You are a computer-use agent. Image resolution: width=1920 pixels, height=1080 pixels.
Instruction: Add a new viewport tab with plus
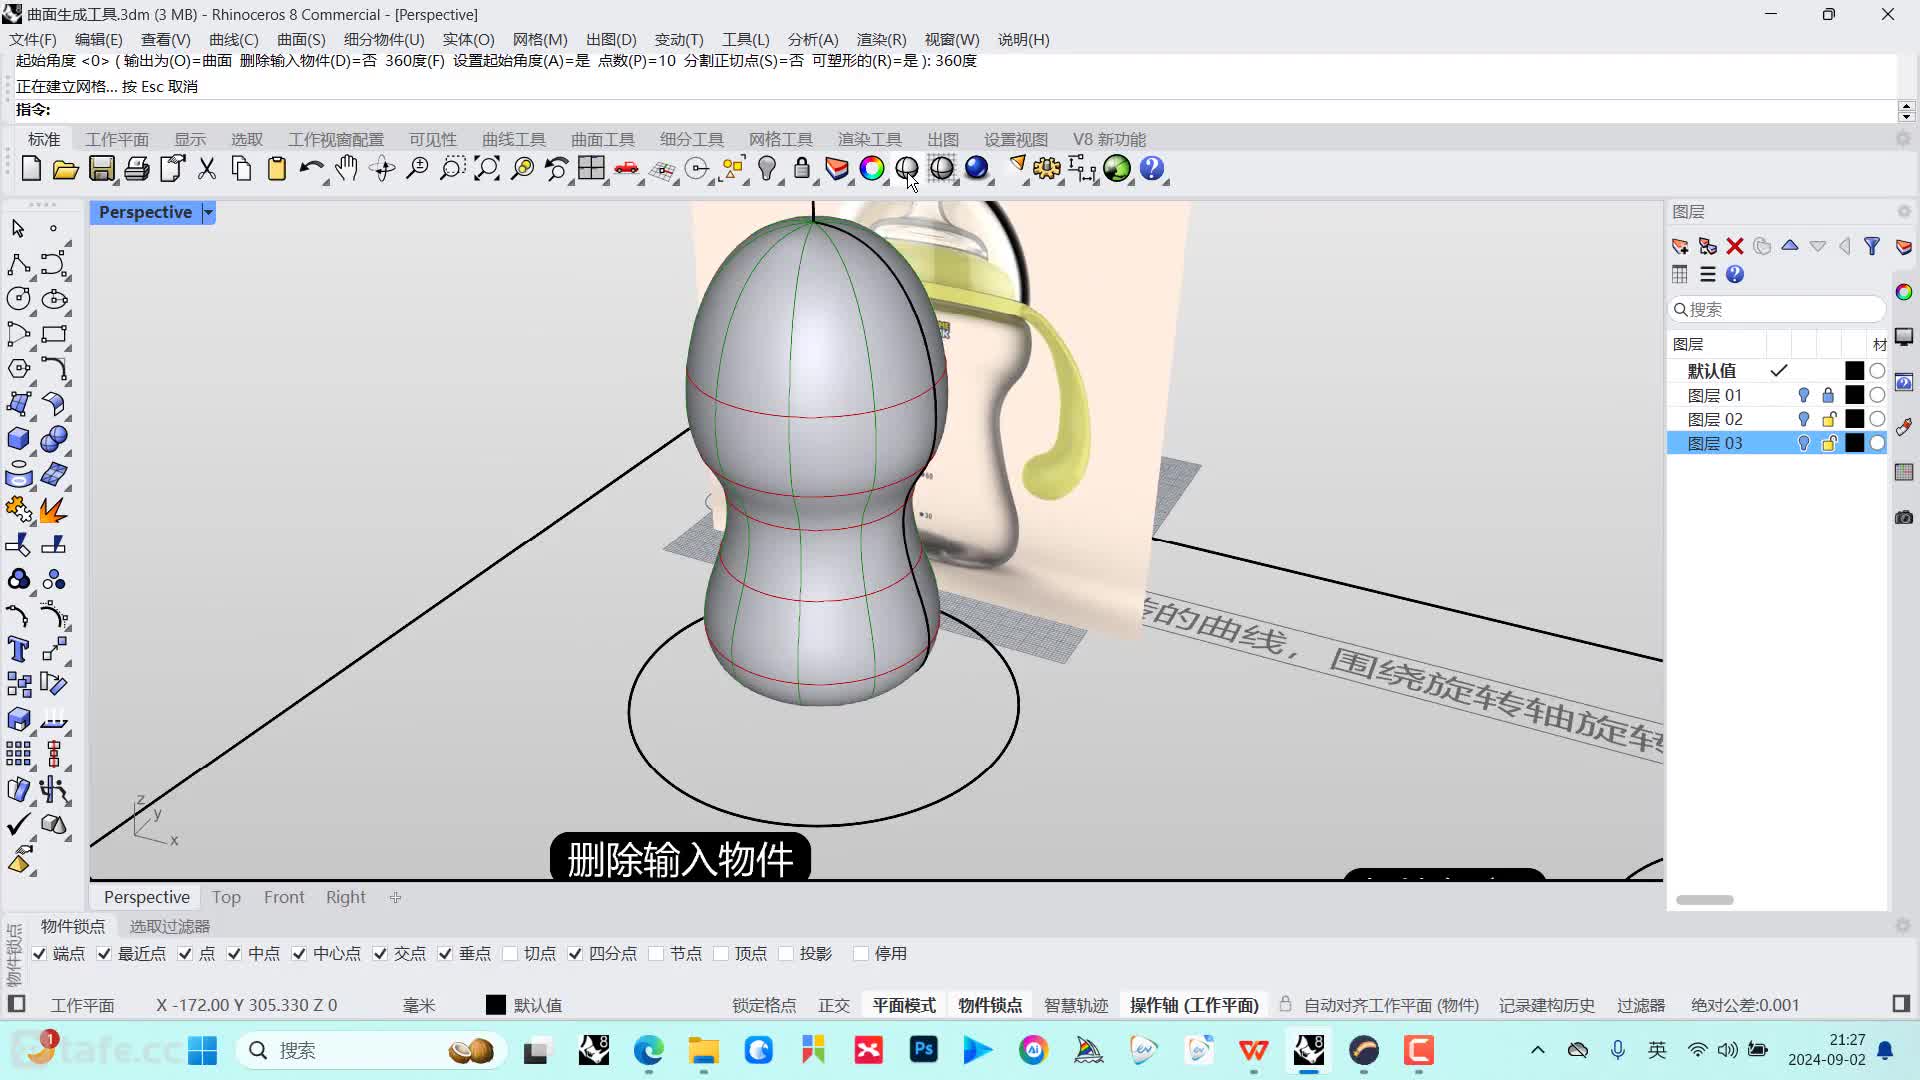tap(395, 897)
